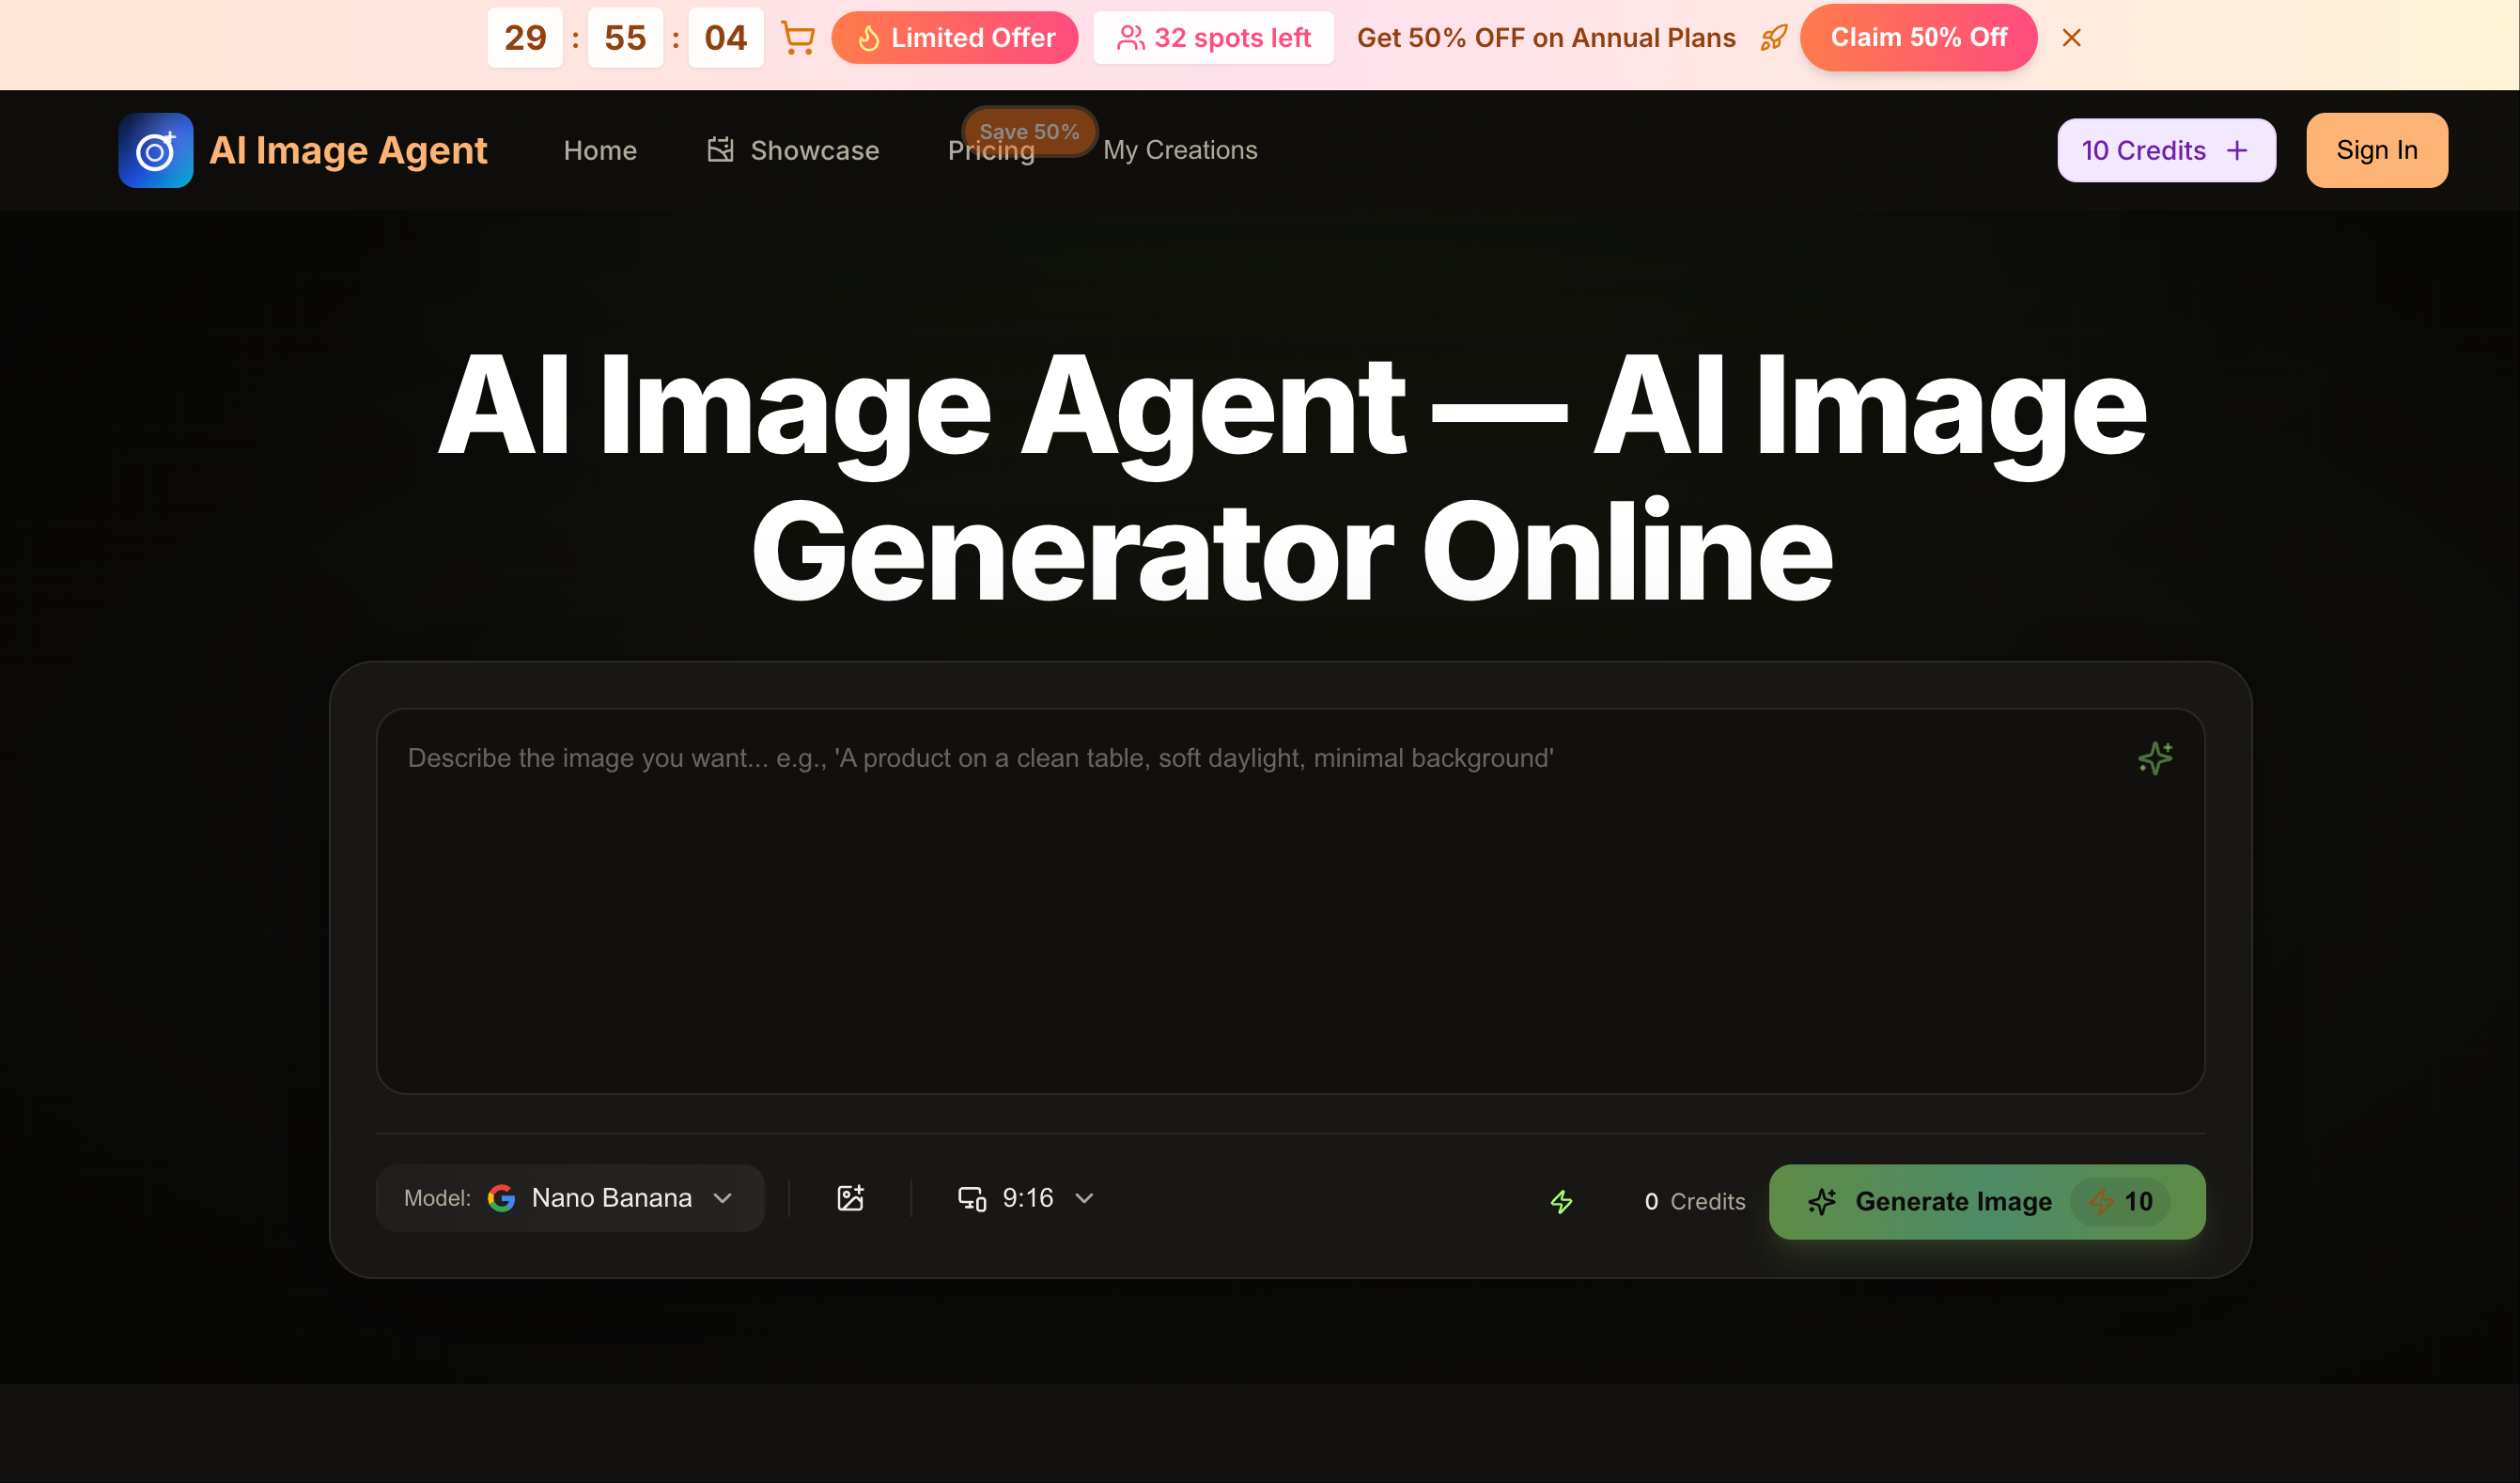This screenshot has width=2520, height=1483.
Task: Select the image upload icon in the toolbar
Action: click(851, 1197)
